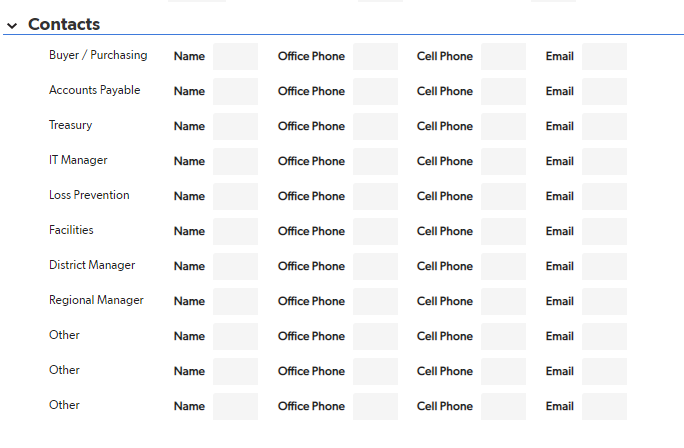Click last Other row Email field
684x448 pixels.
pyautogui.click(x=605, y=406)
